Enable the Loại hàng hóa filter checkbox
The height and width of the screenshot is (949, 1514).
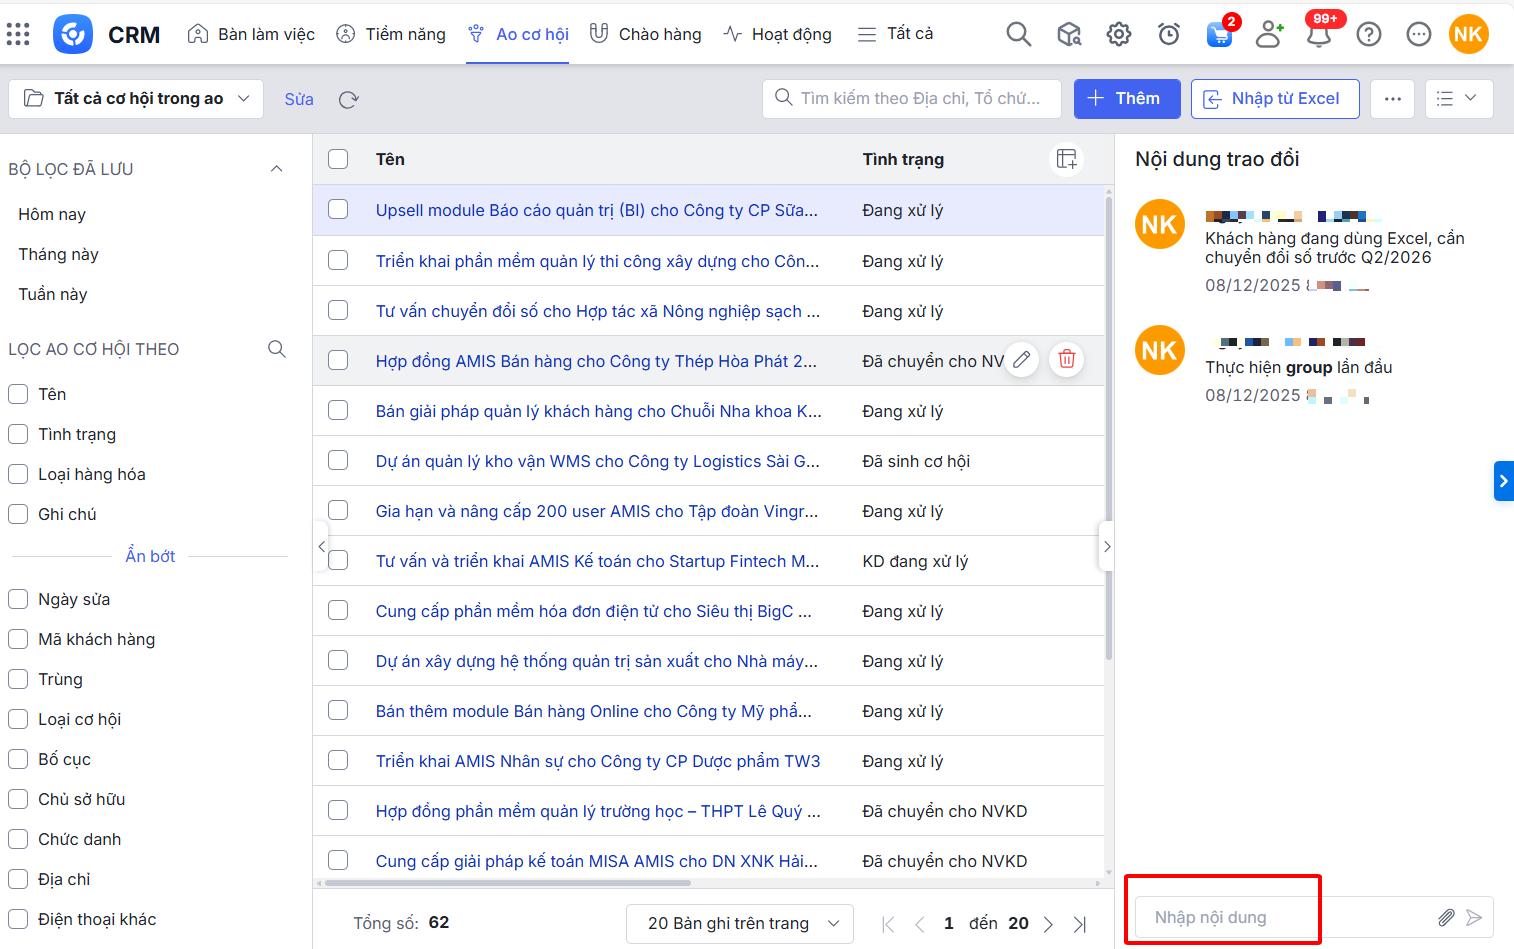pos(18,474)
